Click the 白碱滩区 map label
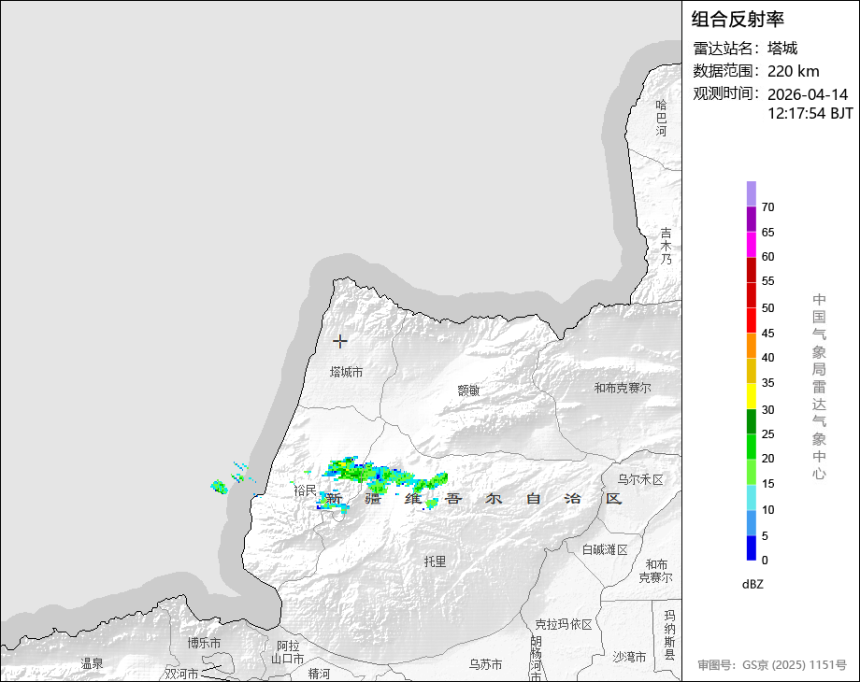The width and height of the screenshot is (860, 682). pos(604,549)
